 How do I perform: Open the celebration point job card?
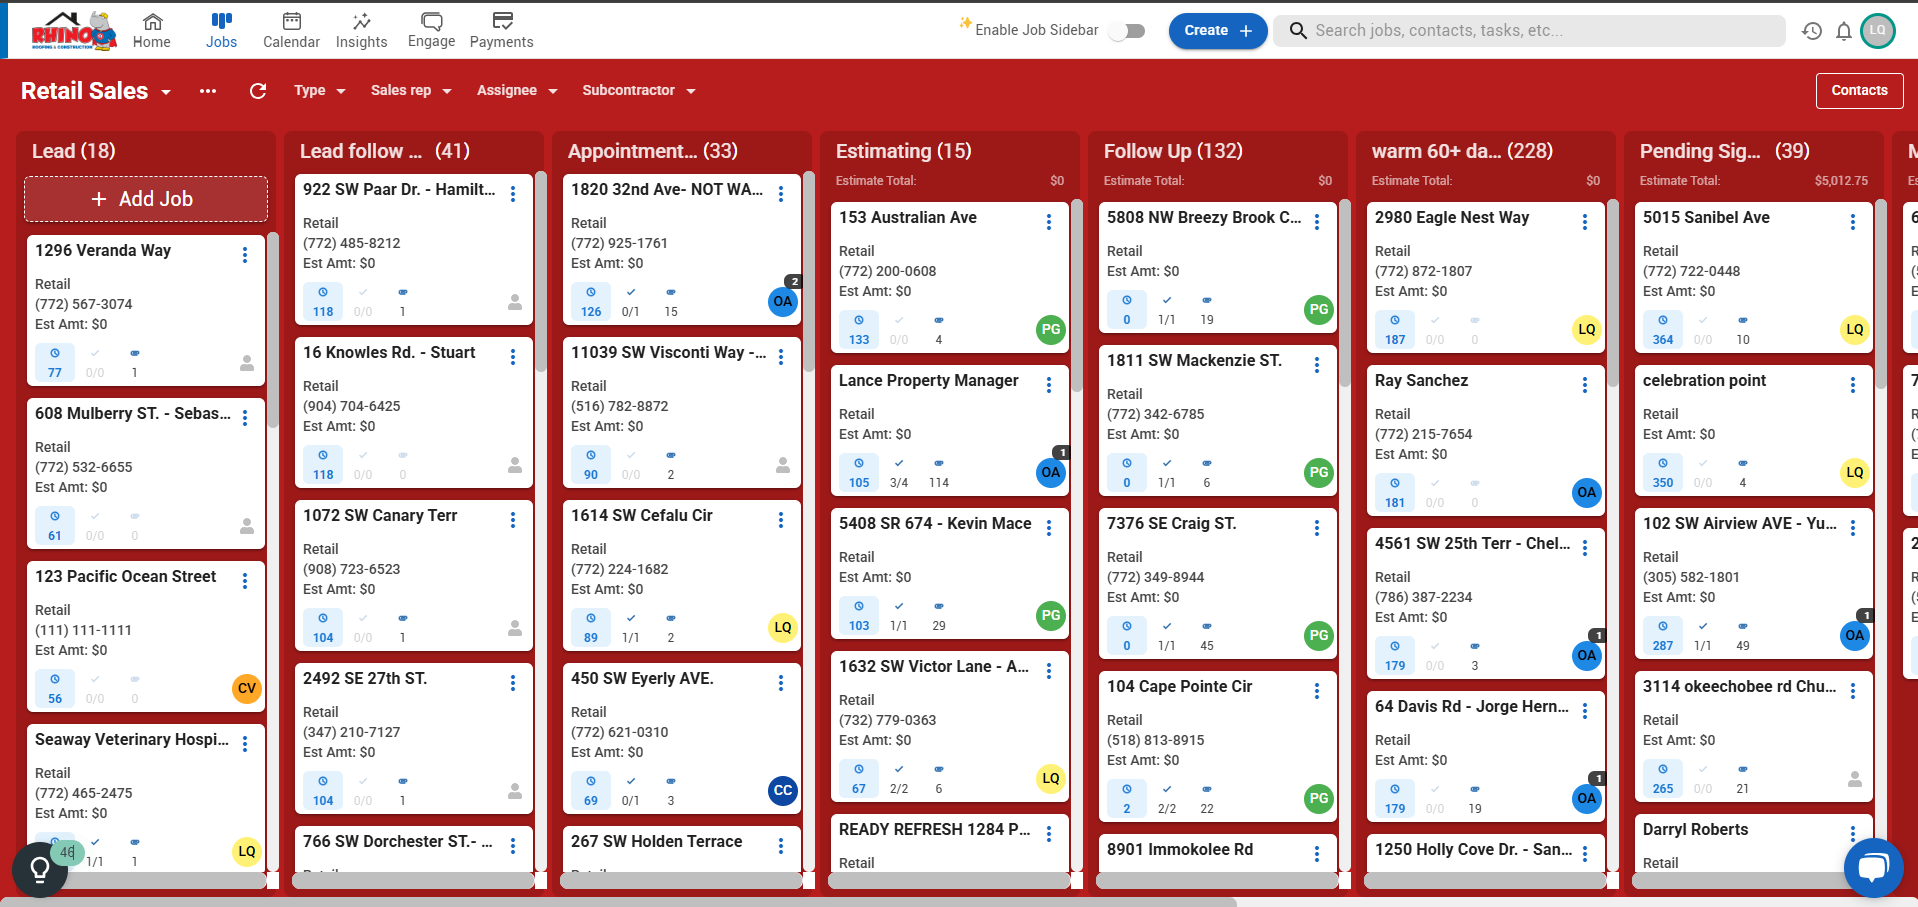(x=1704, y=381)
